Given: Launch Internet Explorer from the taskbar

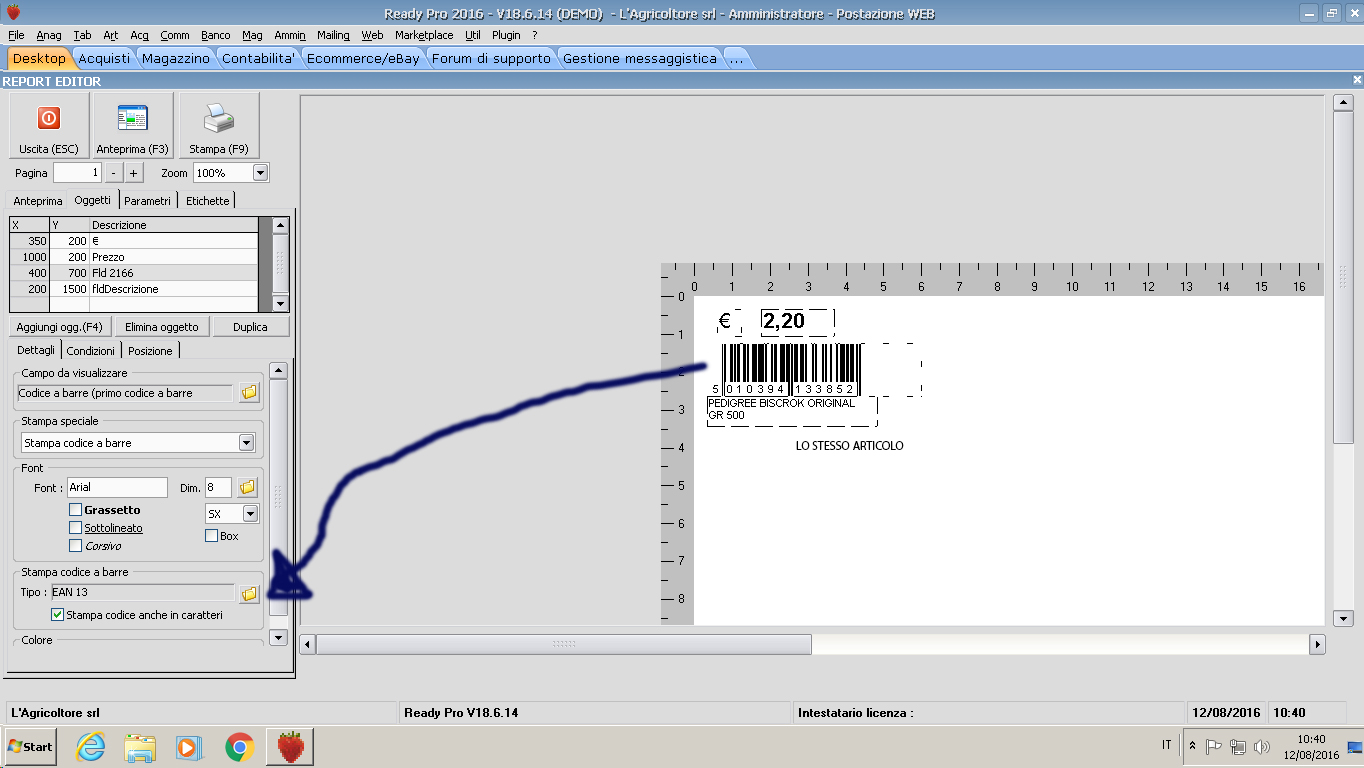Looking at the screenshot, I should pyautogui.click(x=90, y=746).
